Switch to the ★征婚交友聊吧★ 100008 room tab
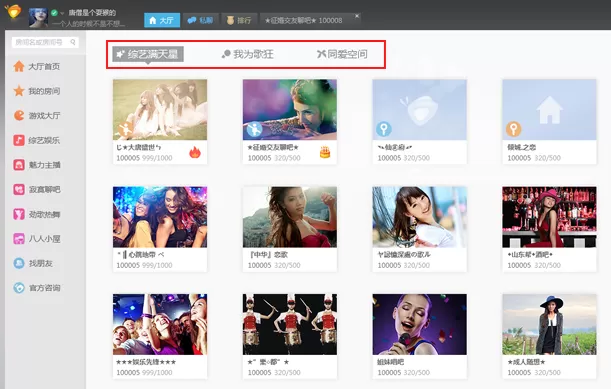The image size is (611, 389). (304, 20)
